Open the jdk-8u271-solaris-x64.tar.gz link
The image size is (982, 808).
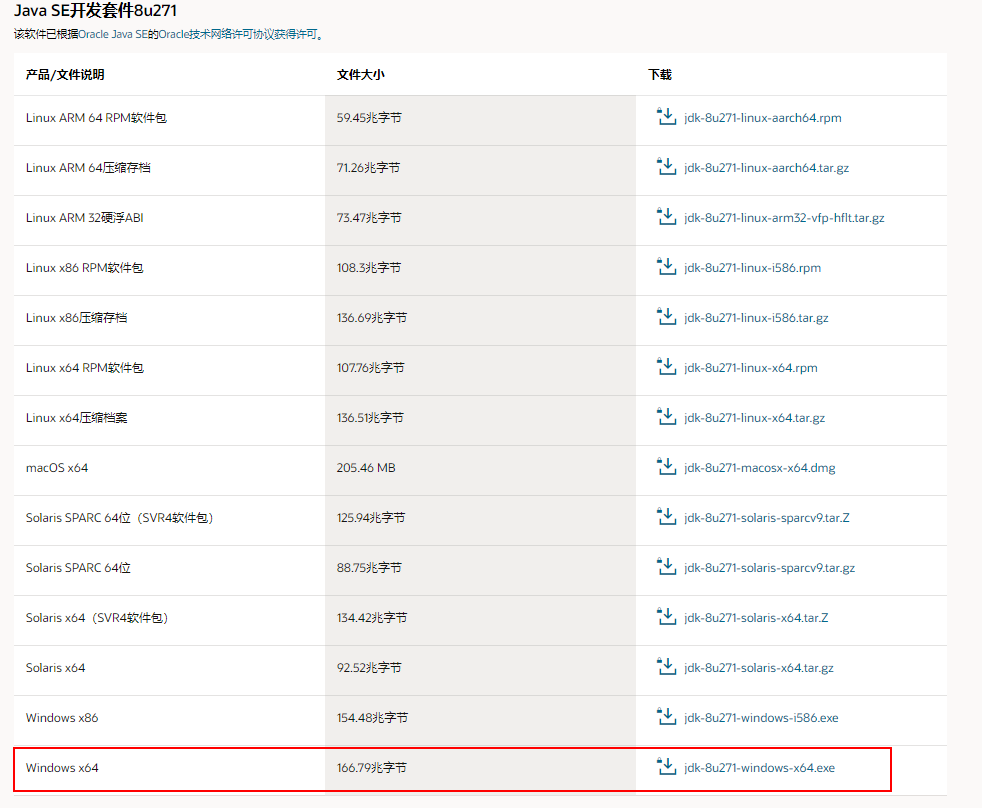(759, 668)
